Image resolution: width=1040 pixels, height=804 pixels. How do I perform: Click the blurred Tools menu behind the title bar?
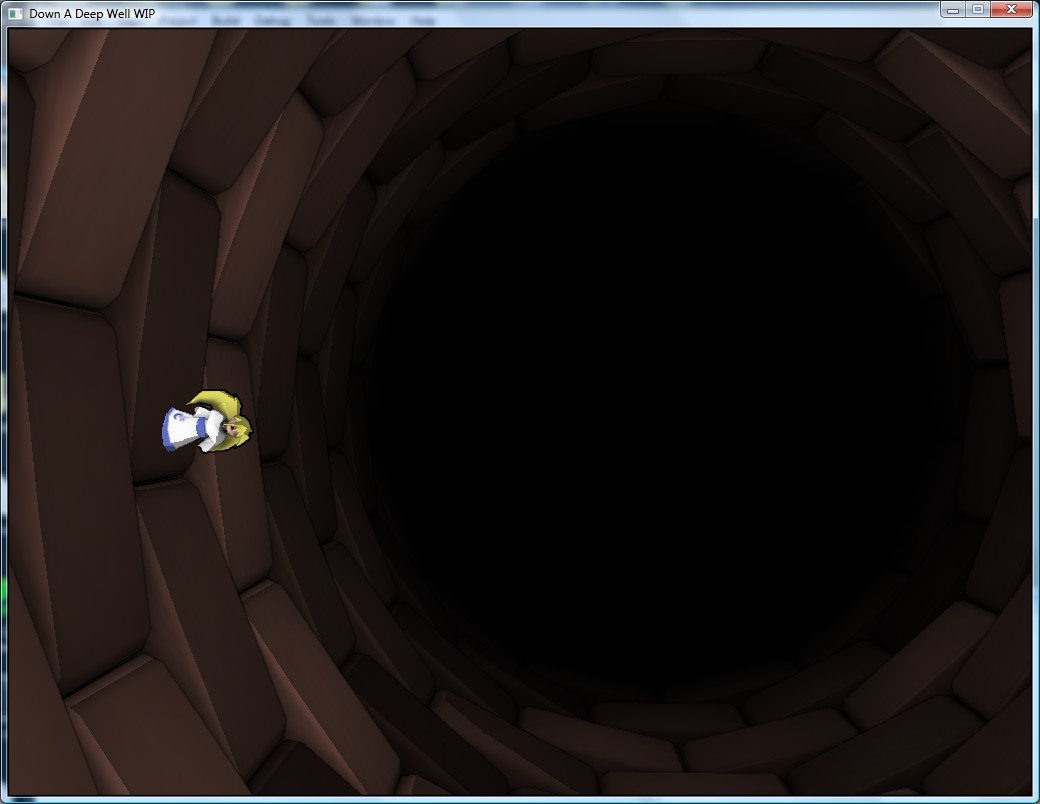[x=321, y=20]
